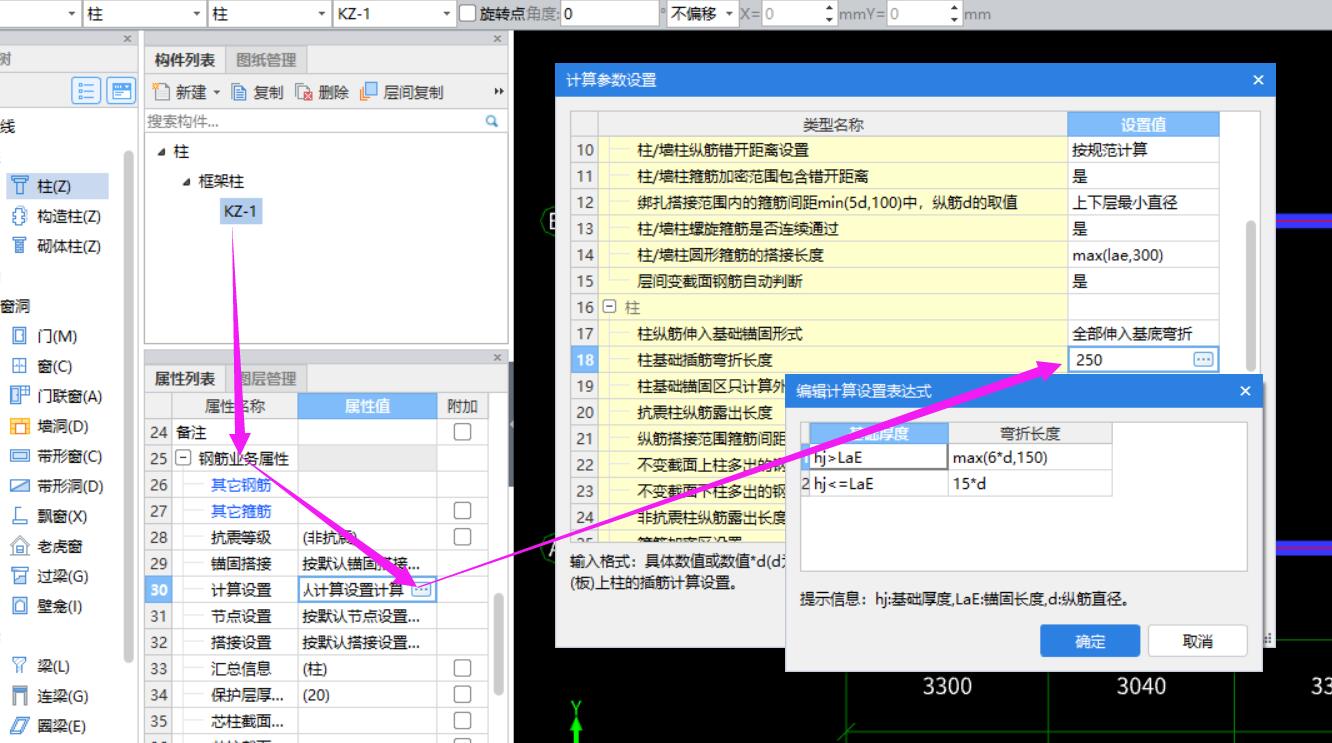1332x743 pixels.
Task: Switch navigation tree to panel view icon
Action: [x=121, y=91]
